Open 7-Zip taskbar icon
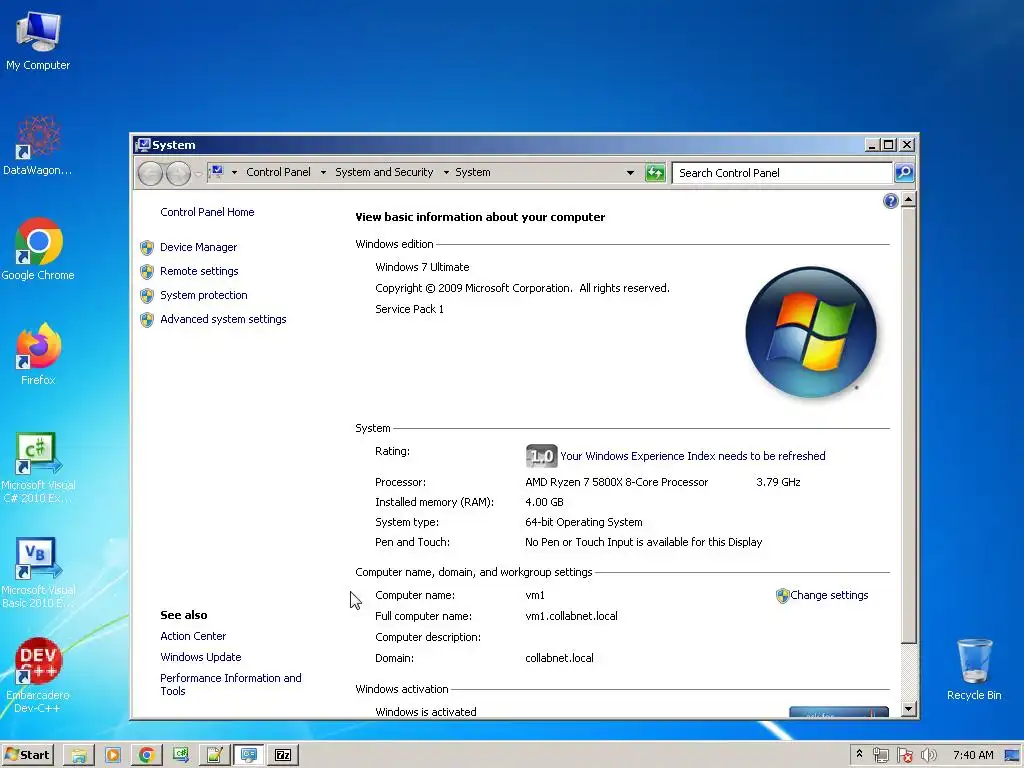The width and height of the screenshot is (1024, 768). click(283, 755)
